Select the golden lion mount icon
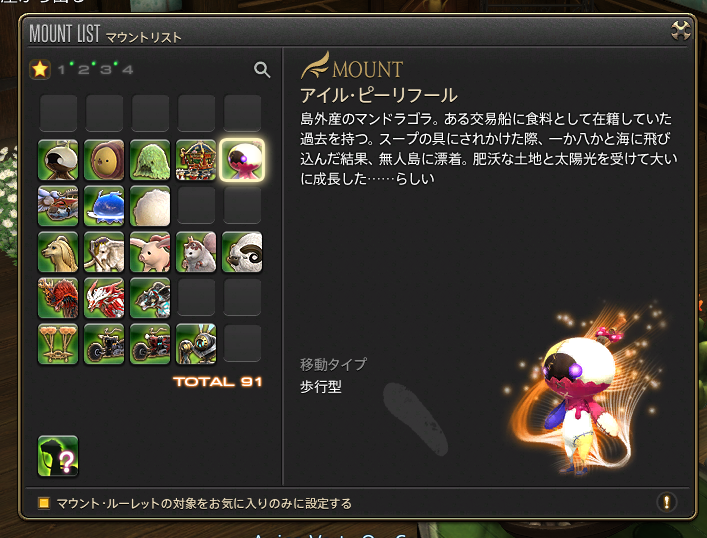This screenshot has height=538, width=707. [58, 252]
